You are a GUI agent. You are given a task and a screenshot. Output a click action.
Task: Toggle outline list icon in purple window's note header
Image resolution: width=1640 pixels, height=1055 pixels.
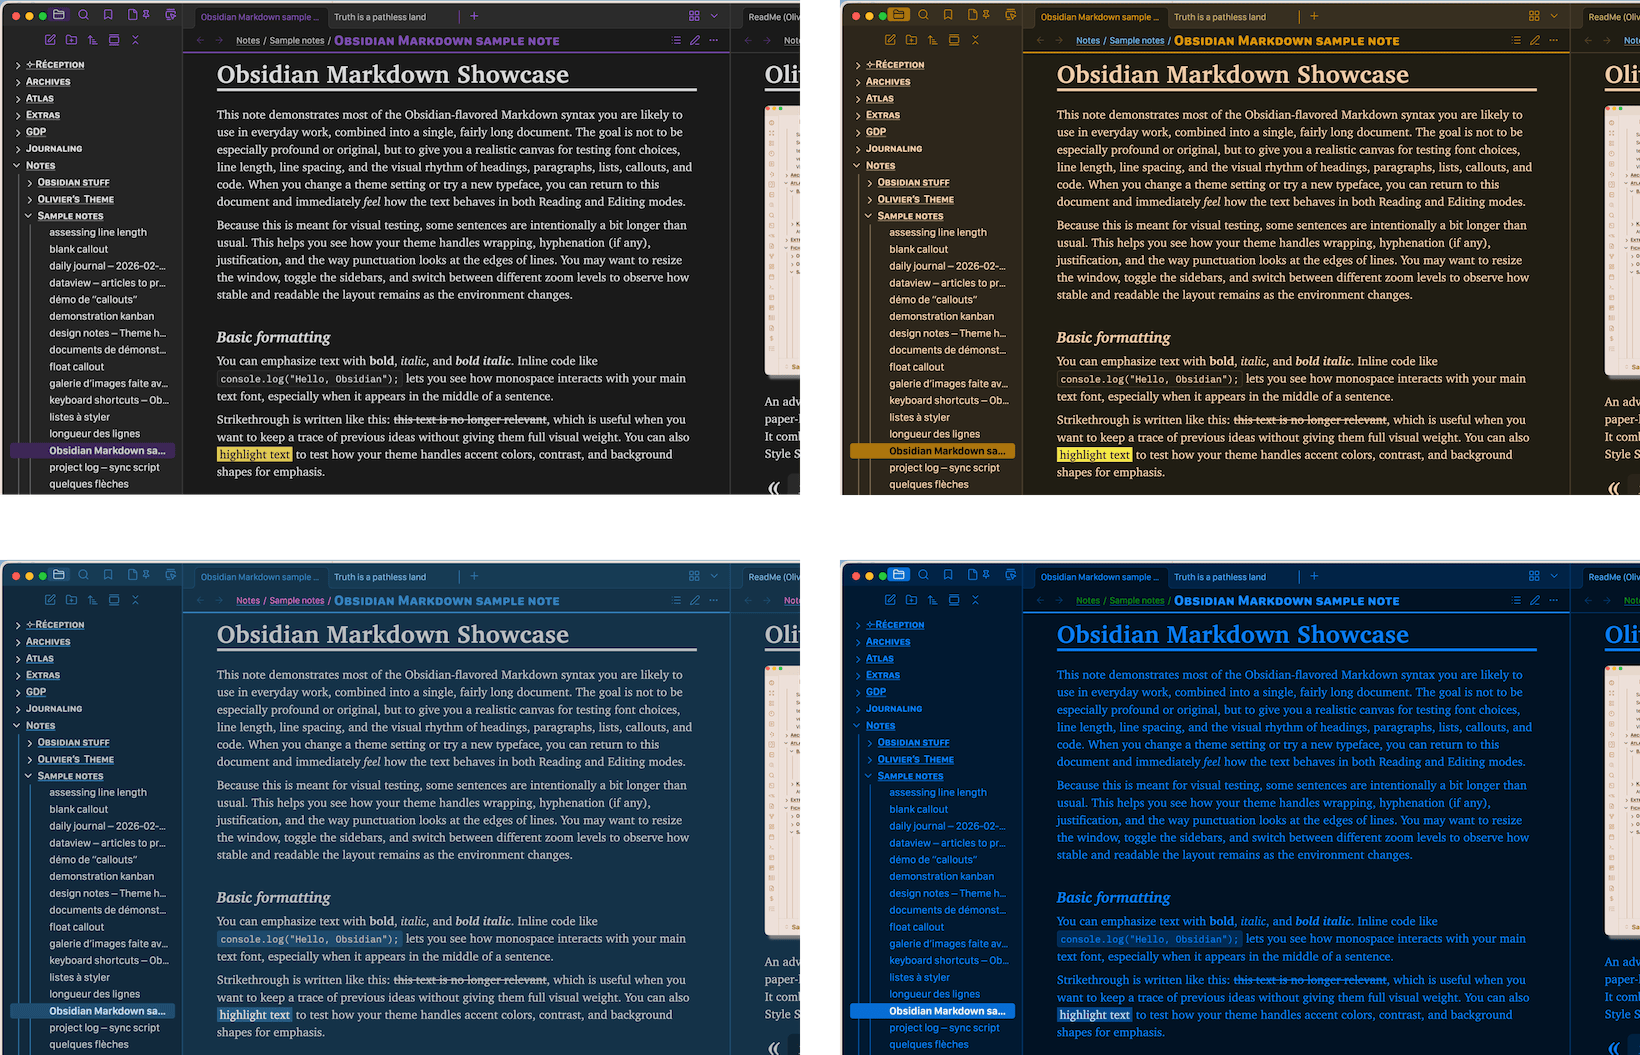click(676, 41)
